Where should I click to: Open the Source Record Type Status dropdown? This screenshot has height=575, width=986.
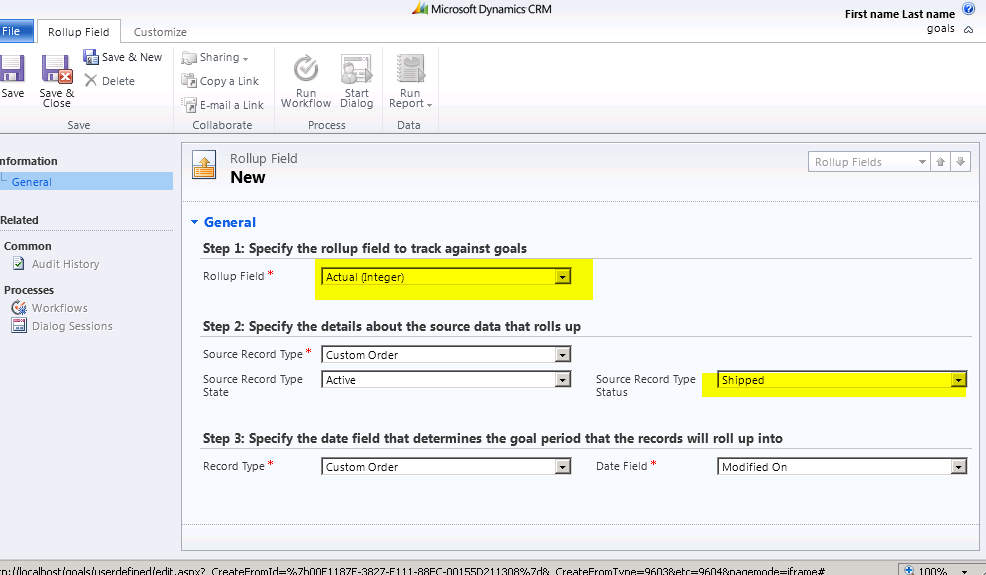(841, 380)
